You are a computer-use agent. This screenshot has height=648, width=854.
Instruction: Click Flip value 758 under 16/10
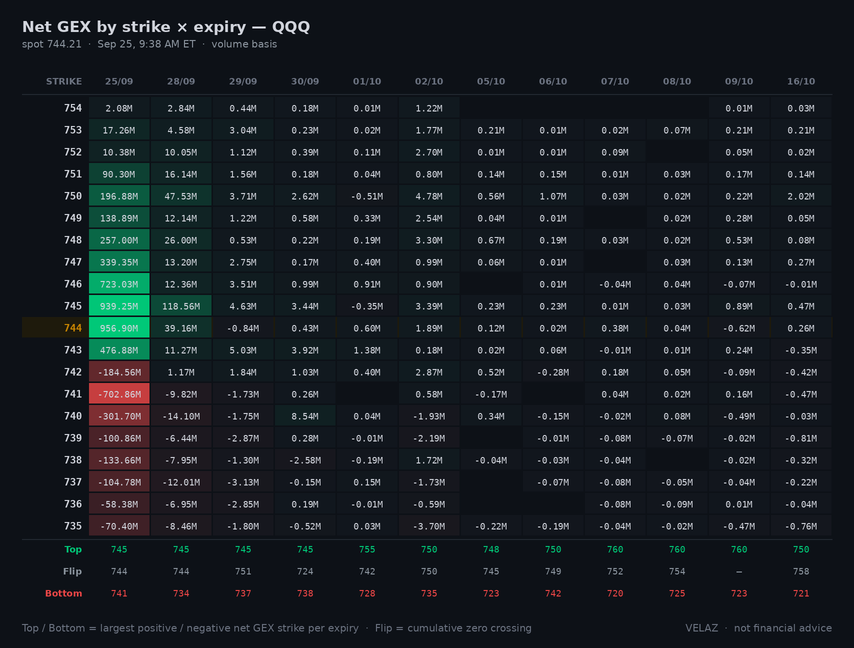pyautogui.click(x=801, y=571)
